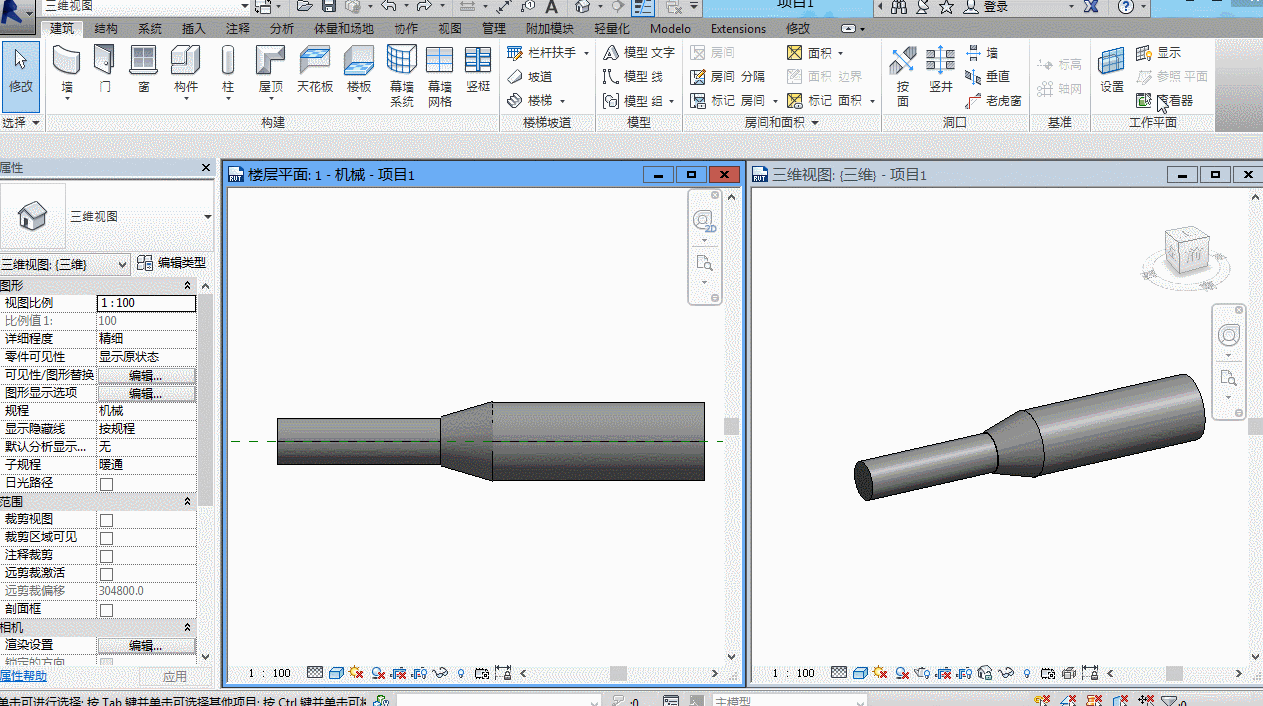Open the 视图 ribbon tab
This screenshot has height=706, width=1263.
[450, 28]
